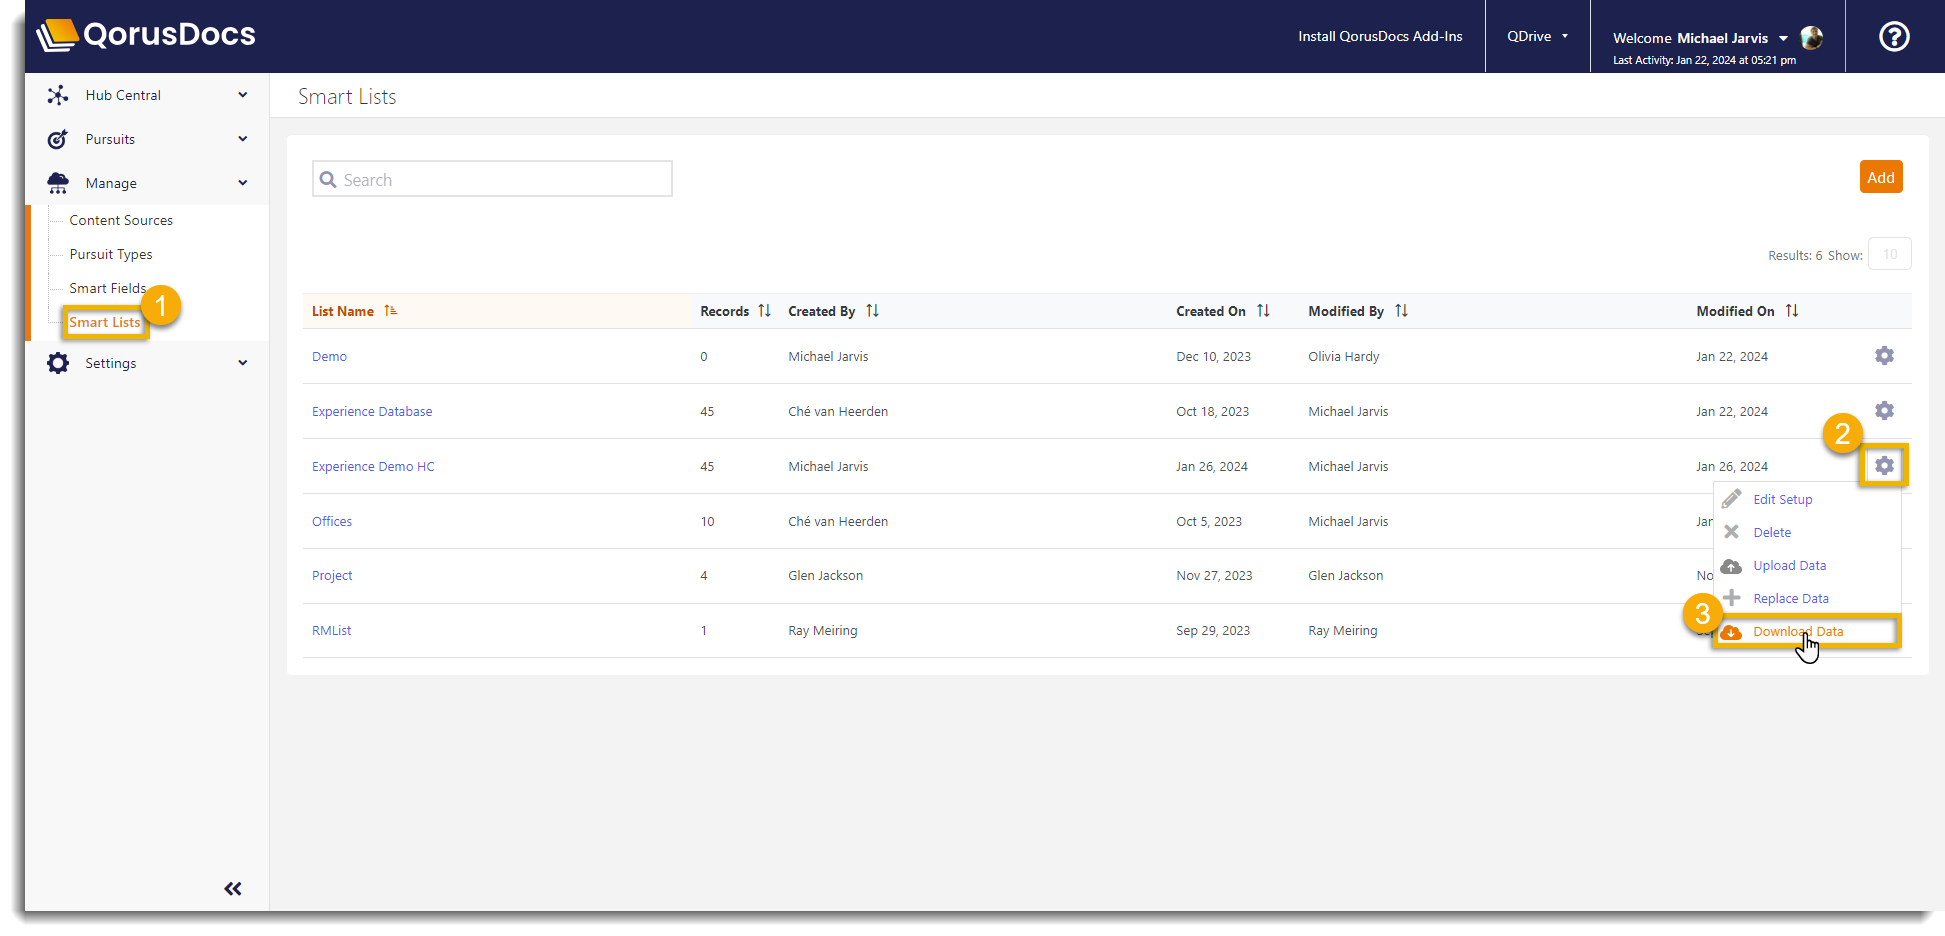Open the help question mark icon
Image resolution: width=1945 pixels, height=936 pixels.
click(x=1893, y=36)
